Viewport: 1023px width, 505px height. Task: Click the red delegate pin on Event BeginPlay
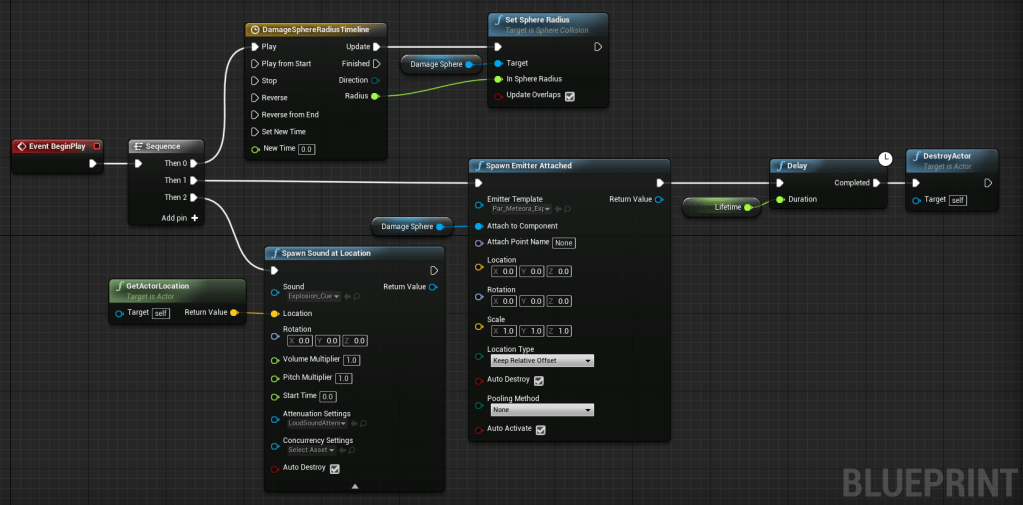pos(96,146)
